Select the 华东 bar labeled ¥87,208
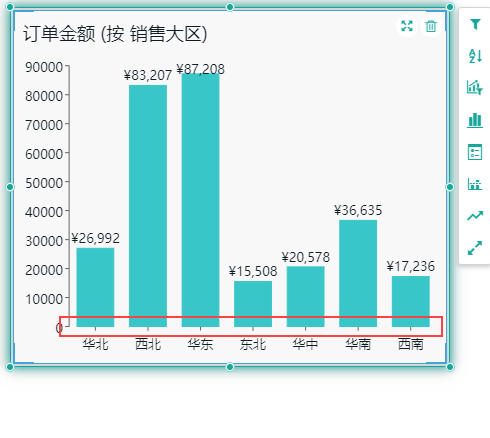Image resolution: width=490 pixels, height=438 pixels. click(200, 200)
